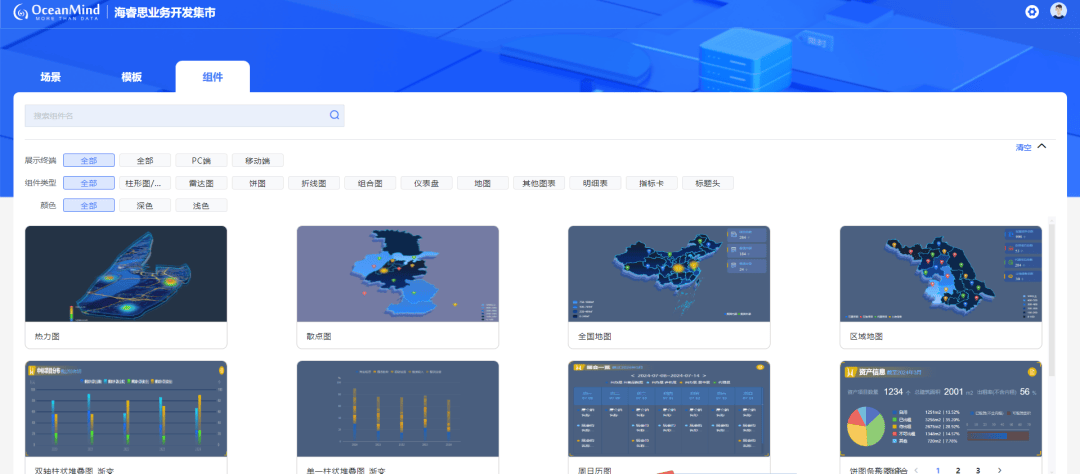Filter component type by 指标卡
This screenshot has width=1080, height=474.
[652, 183]
